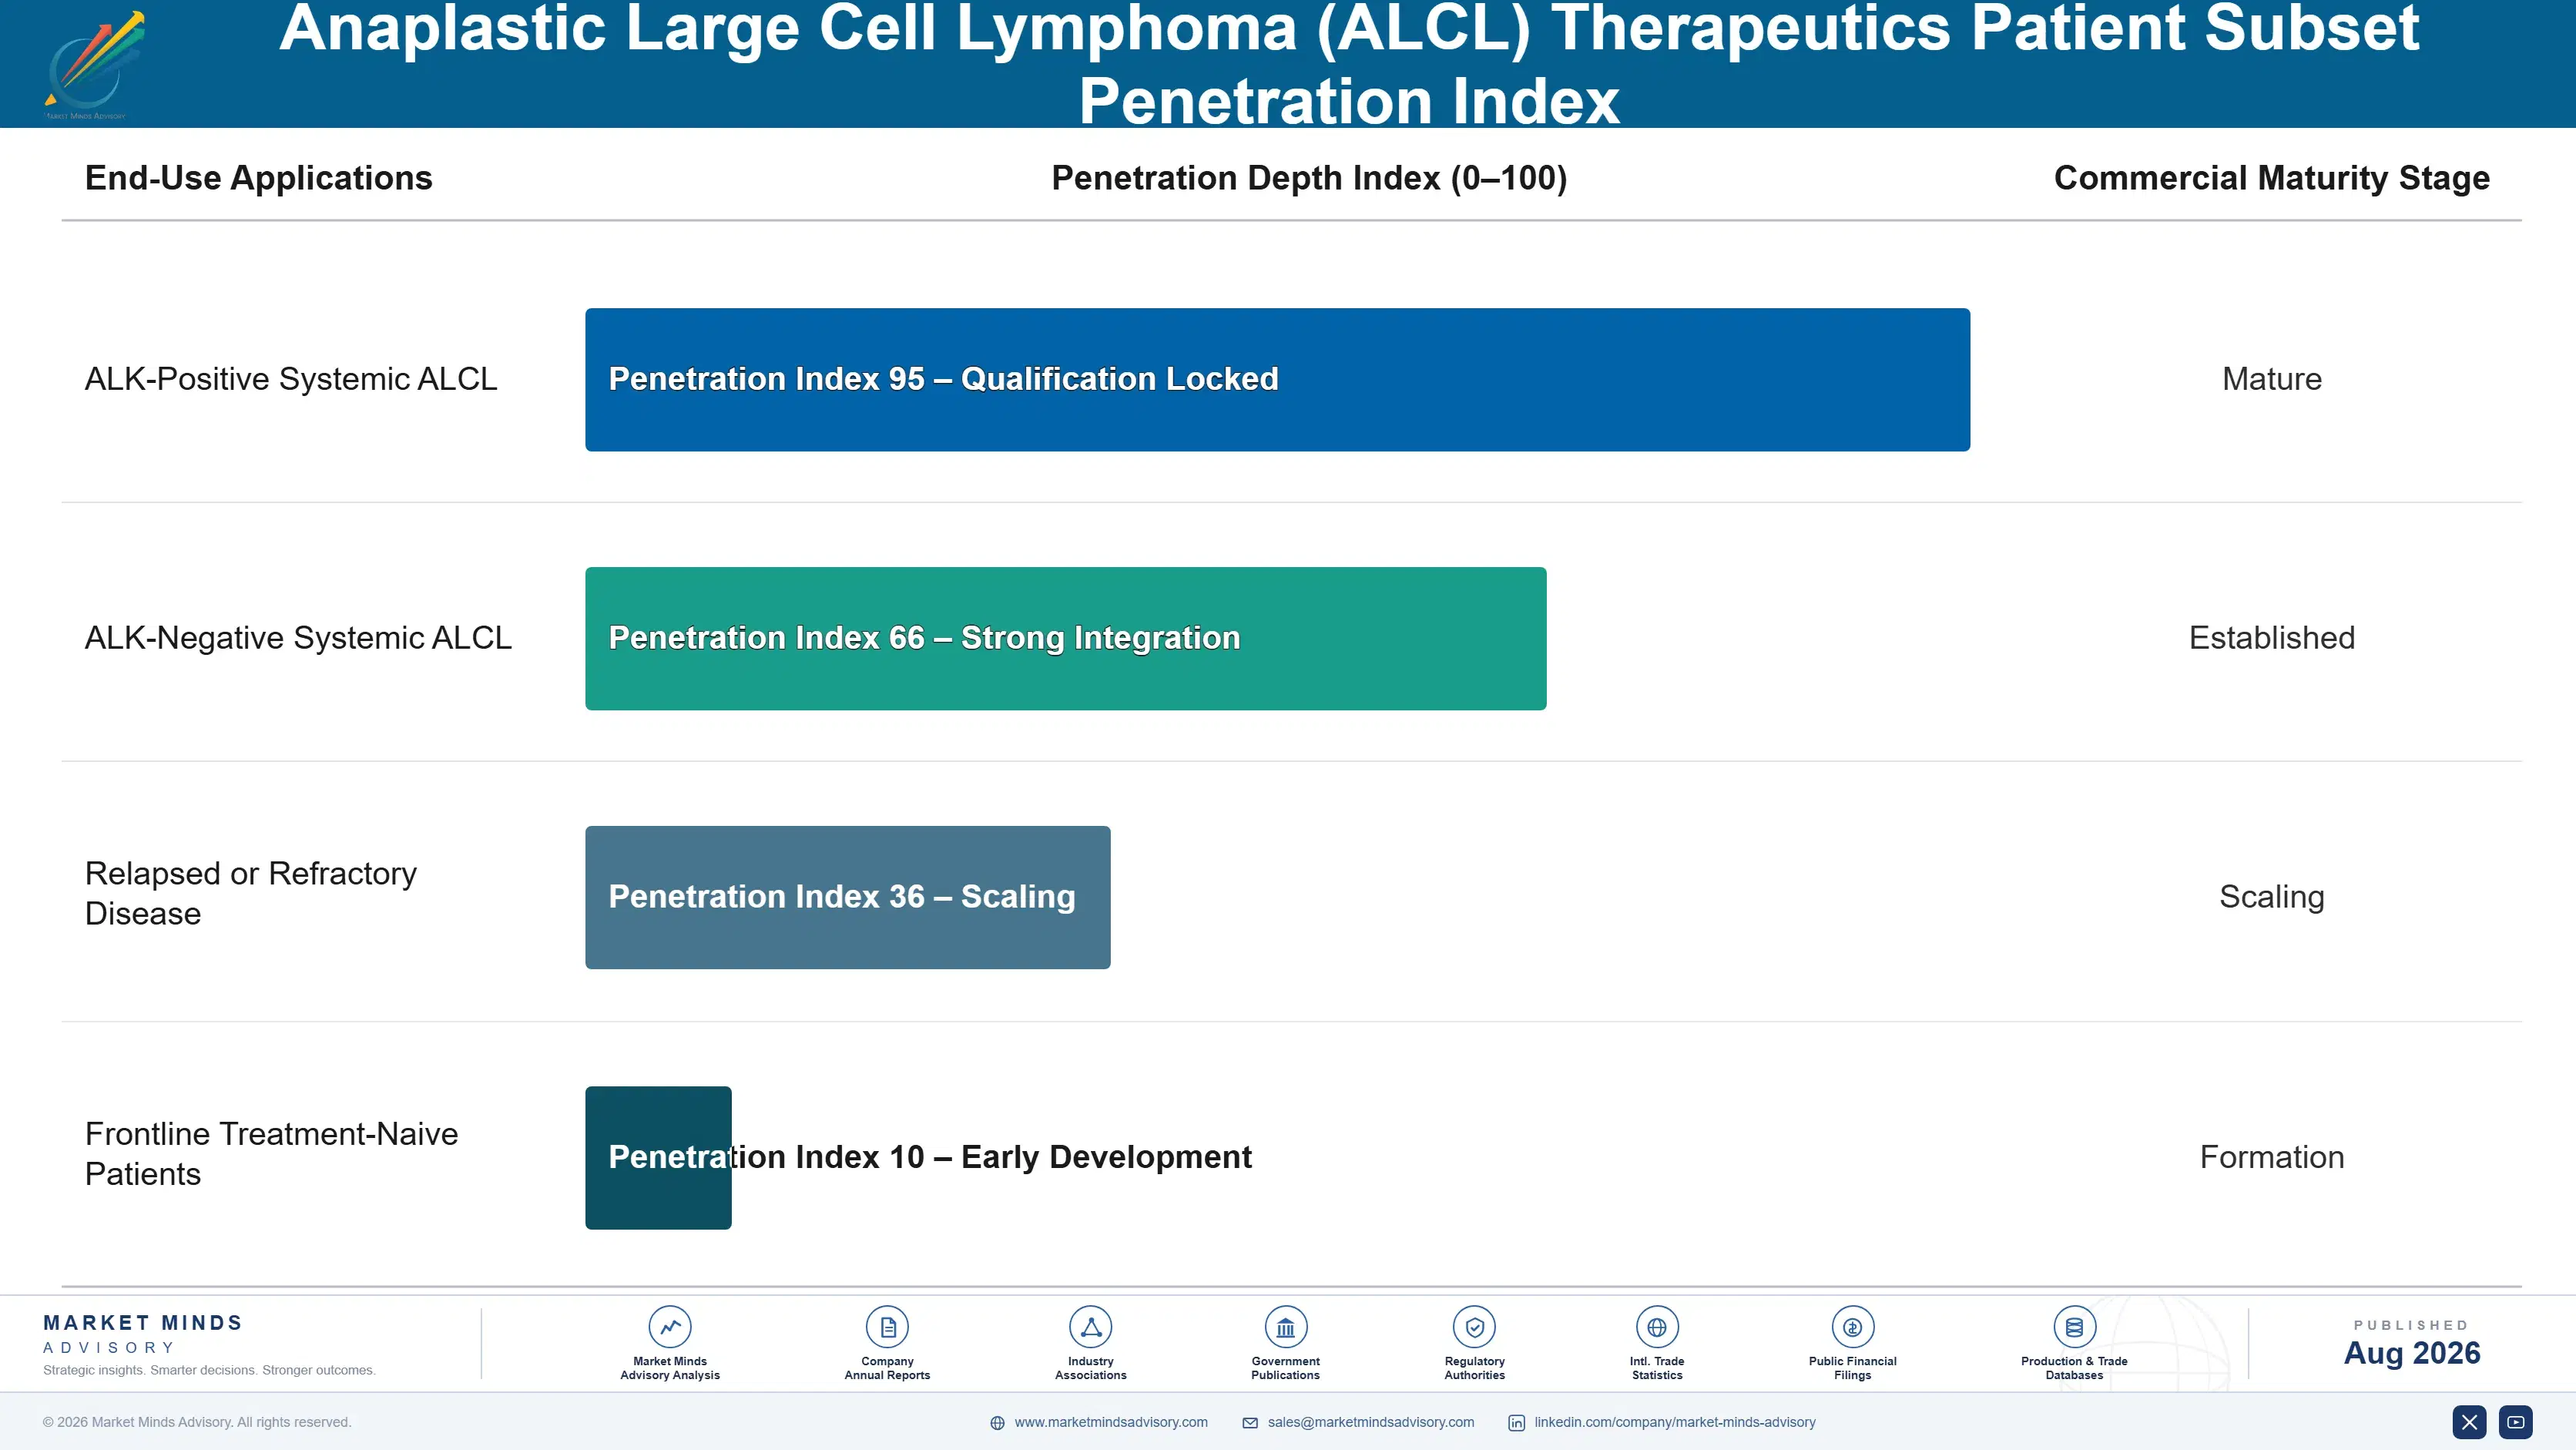Select the Penetration Index 10 Early Development bar
Image resolution: width=2576 pixels, height=1450 pixels.
click(658, 1157)
